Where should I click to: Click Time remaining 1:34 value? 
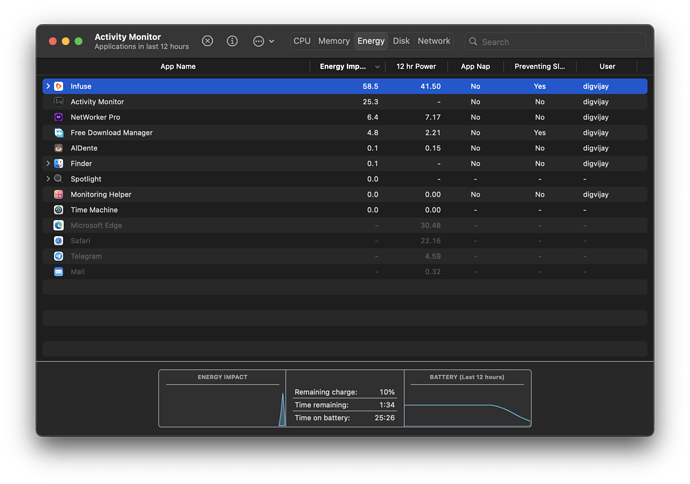[x=387, y=405]
